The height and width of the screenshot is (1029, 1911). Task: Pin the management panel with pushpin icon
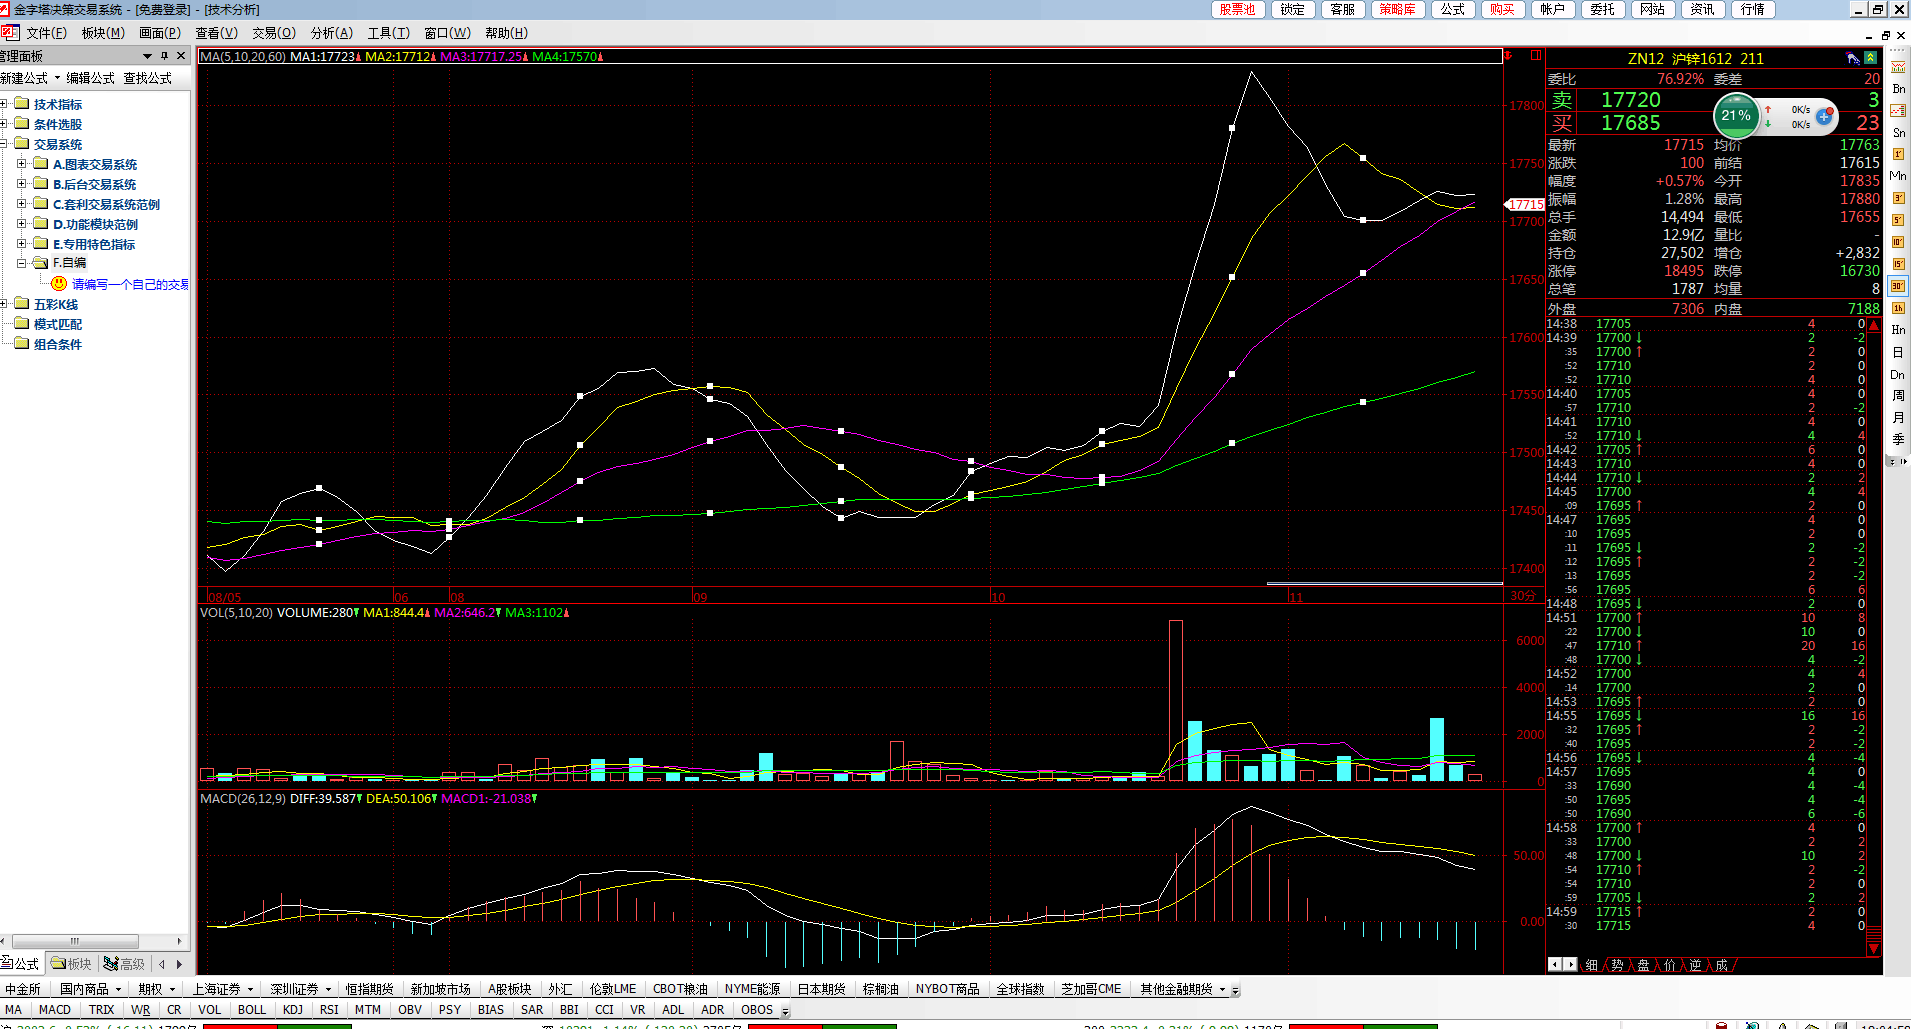[164, 56]
